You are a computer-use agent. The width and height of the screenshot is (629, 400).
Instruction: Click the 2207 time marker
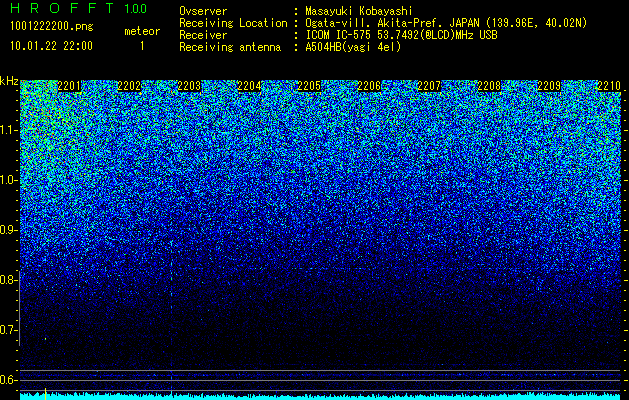429,86
